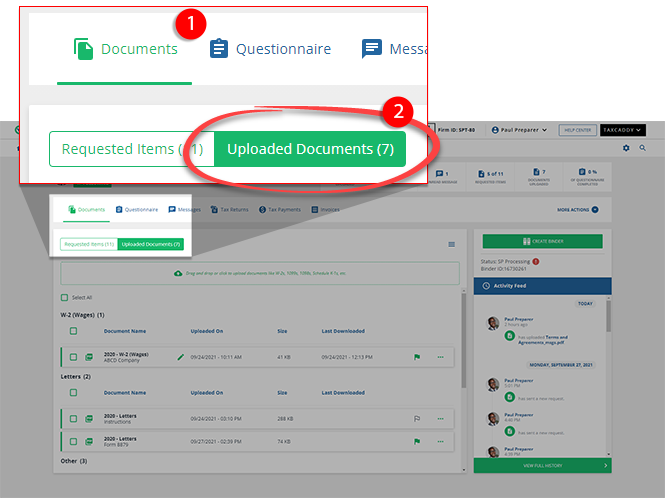Click the Activity Feed clock icon
This screenshot has height=498, width=665.
(486, 286)
